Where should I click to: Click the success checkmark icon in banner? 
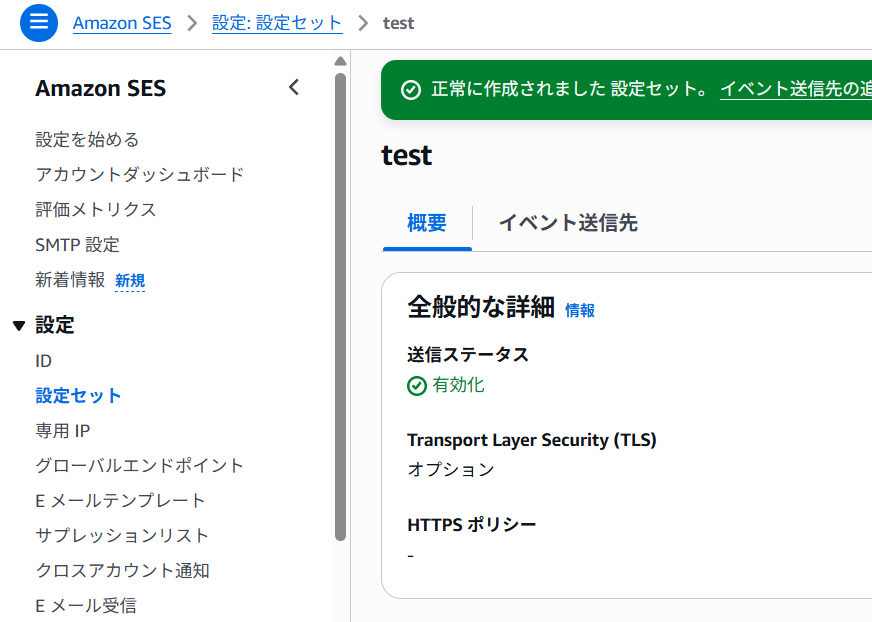(411, 90)
